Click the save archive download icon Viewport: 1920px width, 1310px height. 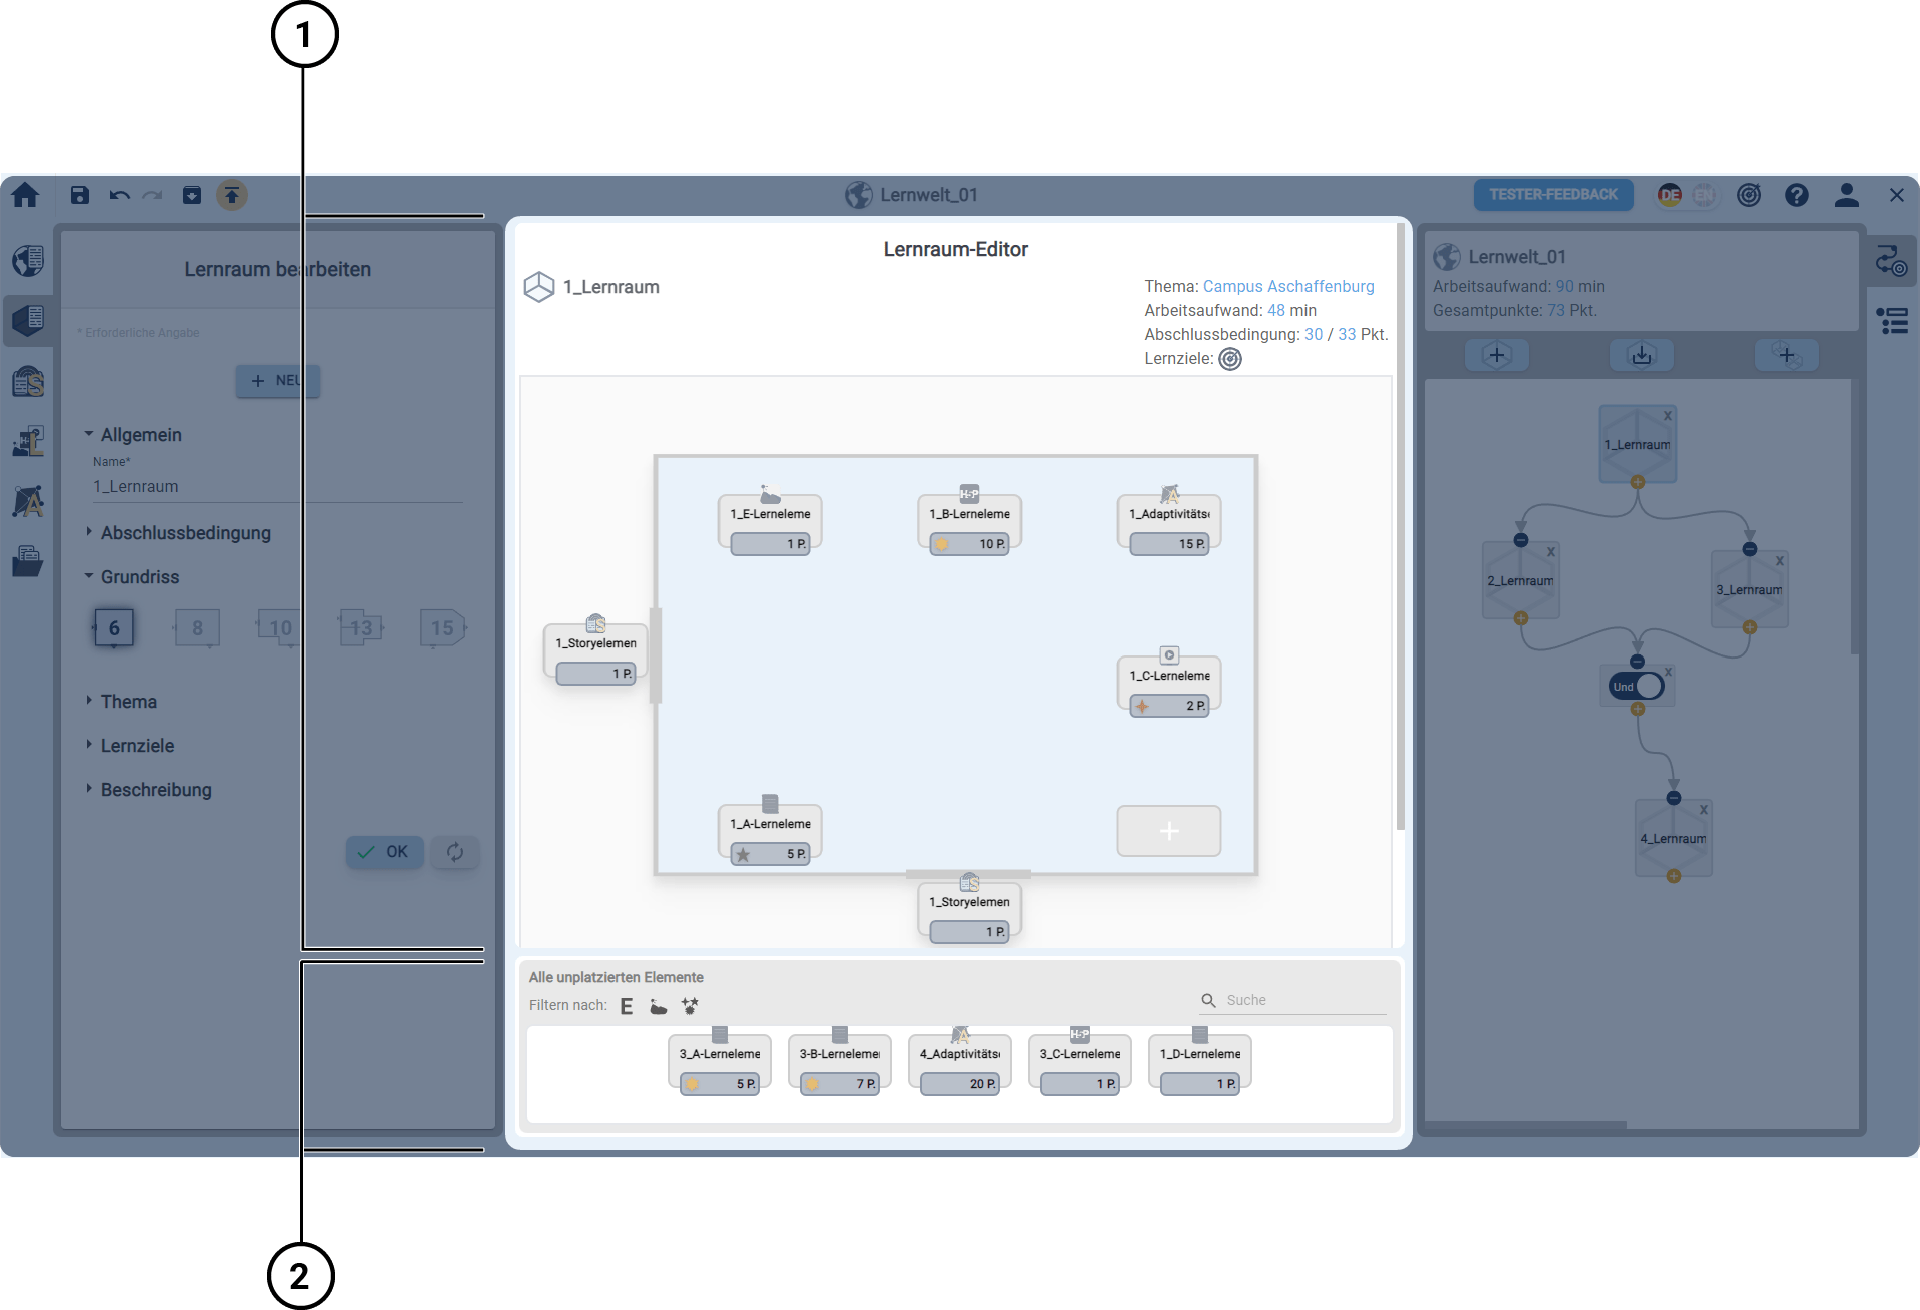(x=192, y=195)
